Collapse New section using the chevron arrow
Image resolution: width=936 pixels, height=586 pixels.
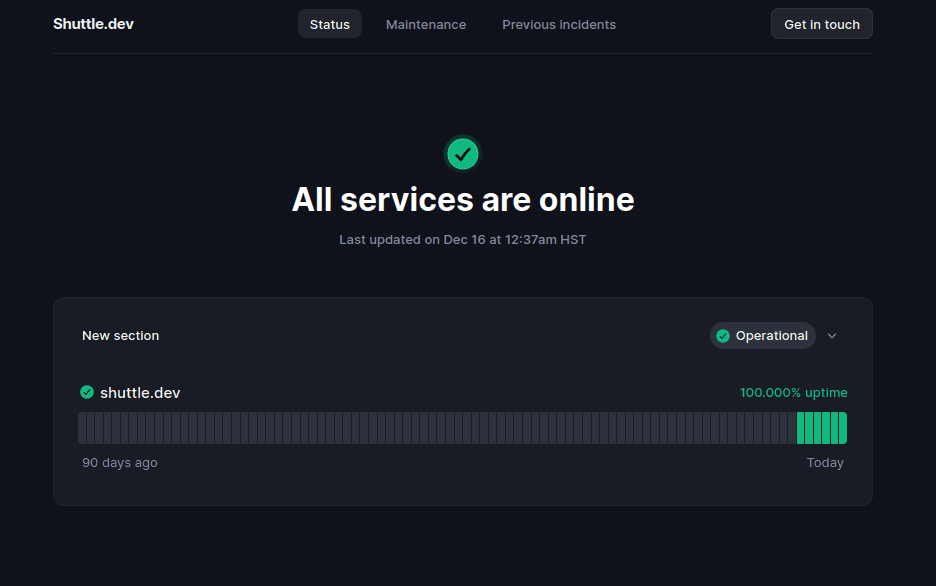832,336
